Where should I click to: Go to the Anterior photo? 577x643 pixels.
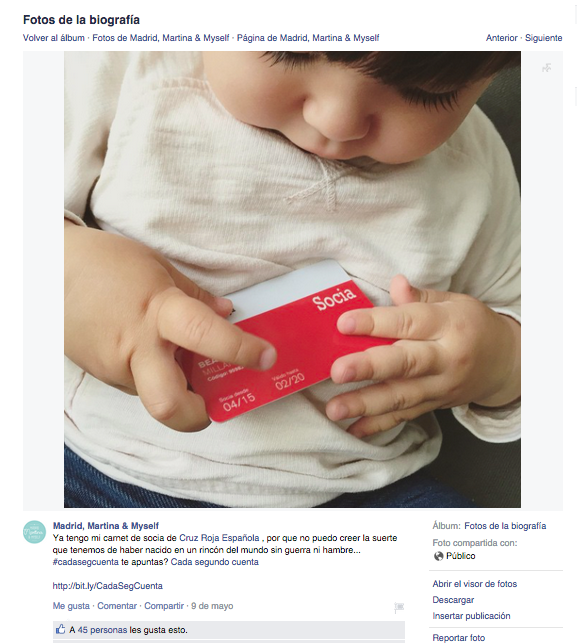click(x=502, y=38)
